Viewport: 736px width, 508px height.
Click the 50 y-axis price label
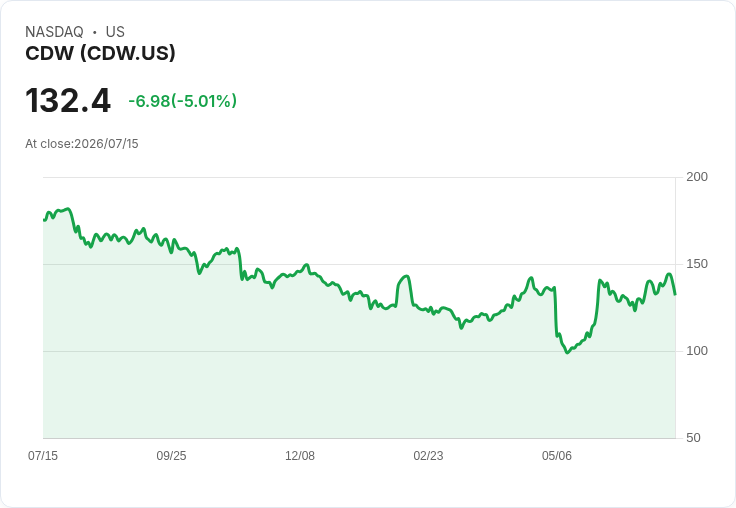pyautogui.click(x=693, y=438)
